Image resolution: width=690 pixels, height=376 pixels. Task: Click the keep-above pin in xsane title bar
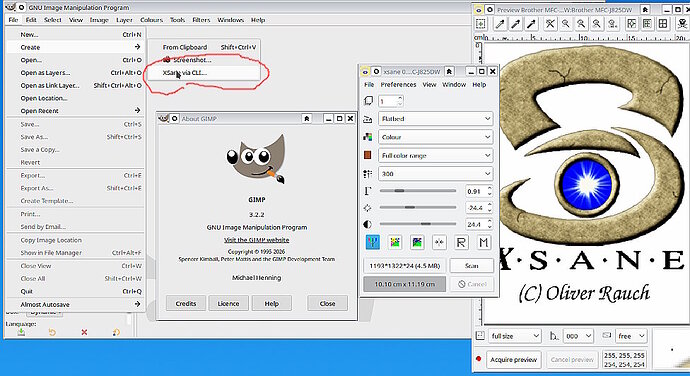pos(449,71)
